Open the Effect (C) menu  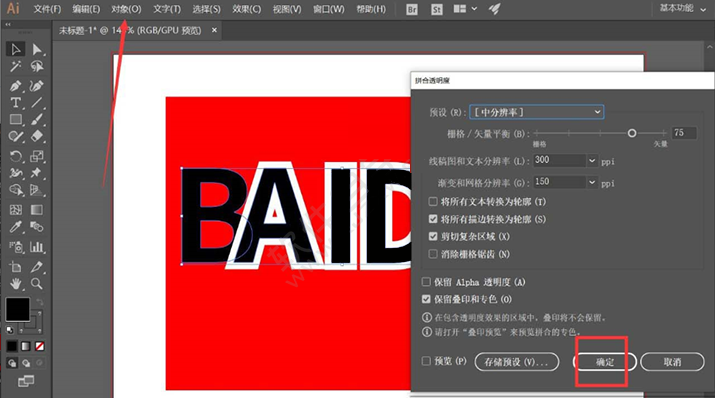(247, 9)
